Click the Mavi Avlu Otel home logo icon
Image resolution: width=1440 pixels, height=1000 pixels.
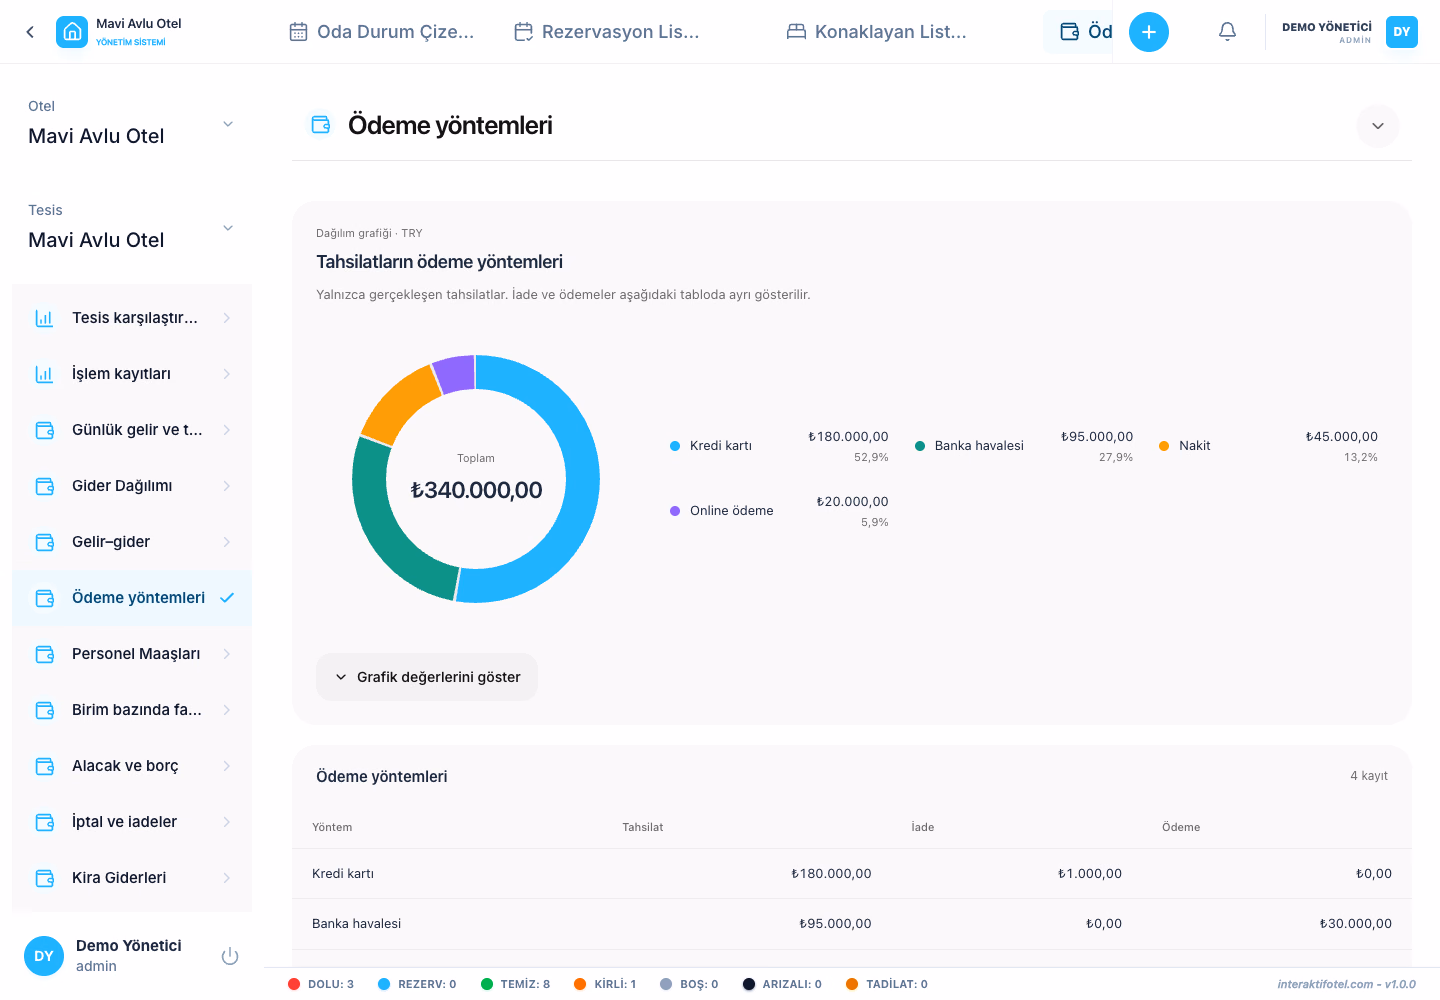(72, 32)
